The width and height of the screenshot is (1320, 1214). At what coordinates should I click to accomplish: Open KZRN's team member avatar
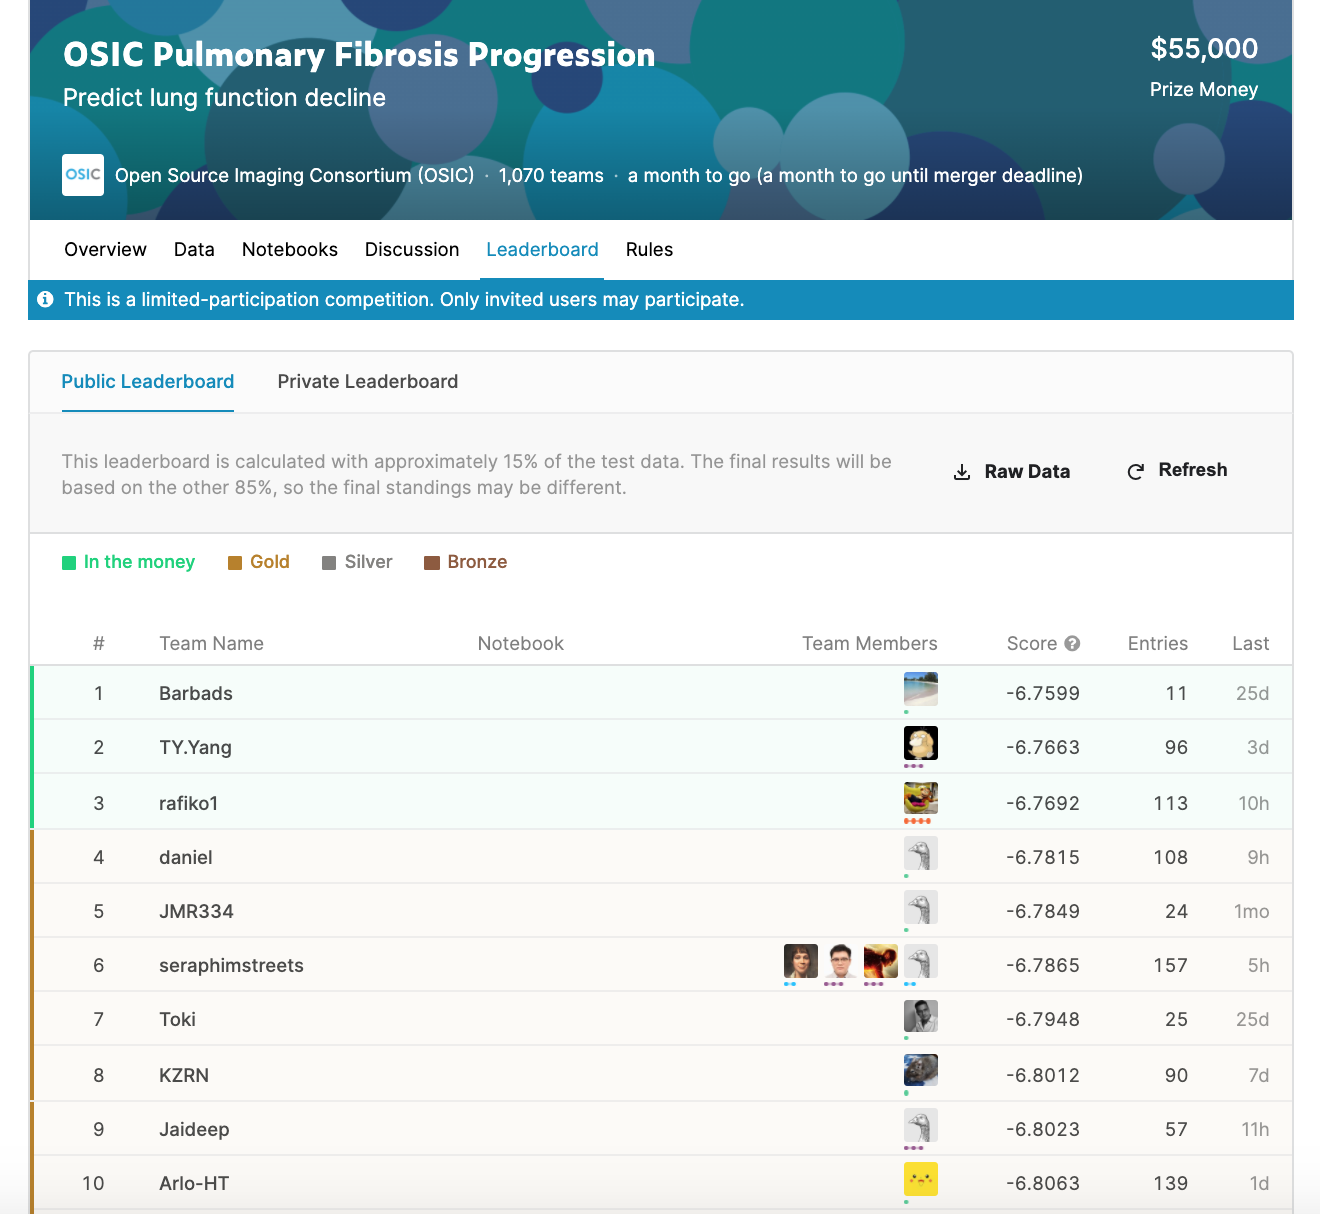click(x=921, y=1071)
